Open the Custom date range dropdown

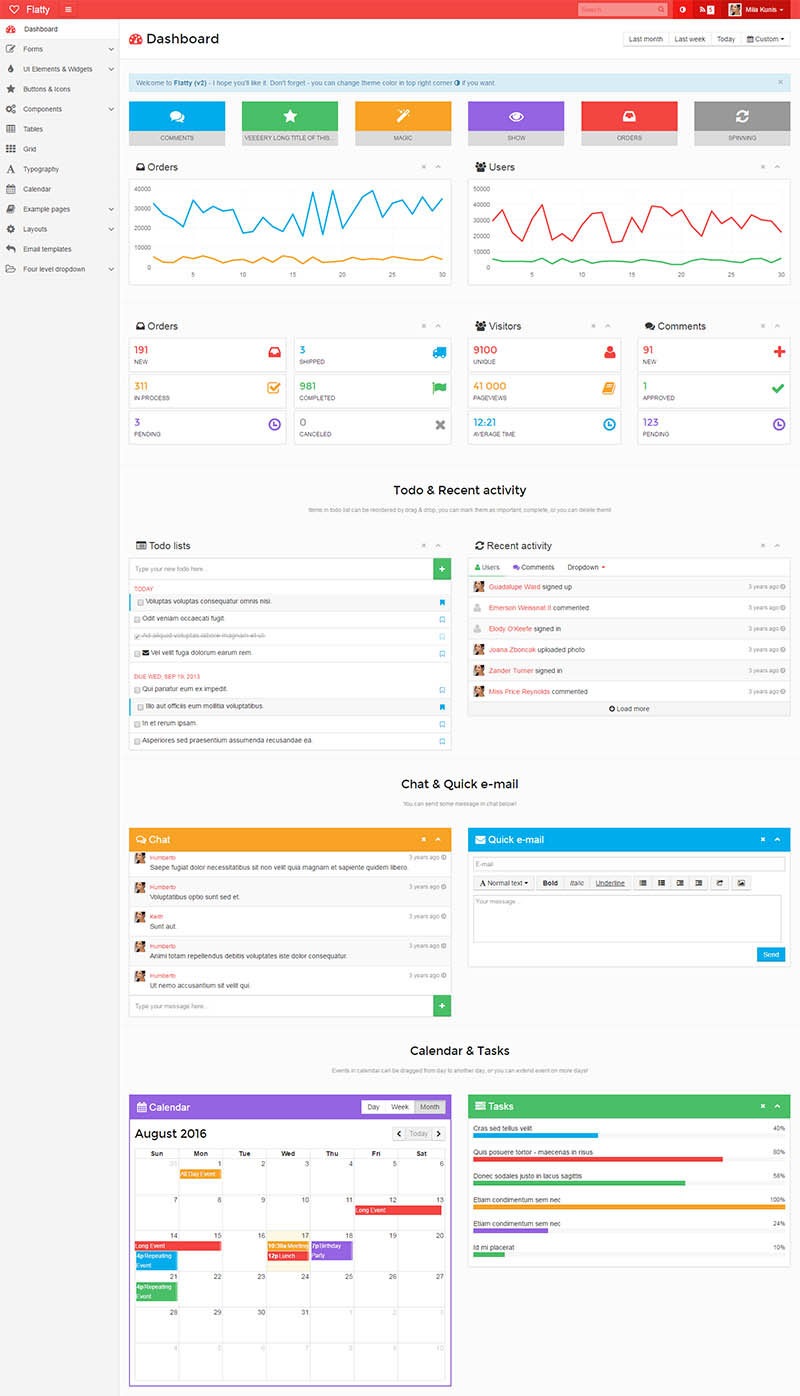pyautogui.click(x=766, y=39)
